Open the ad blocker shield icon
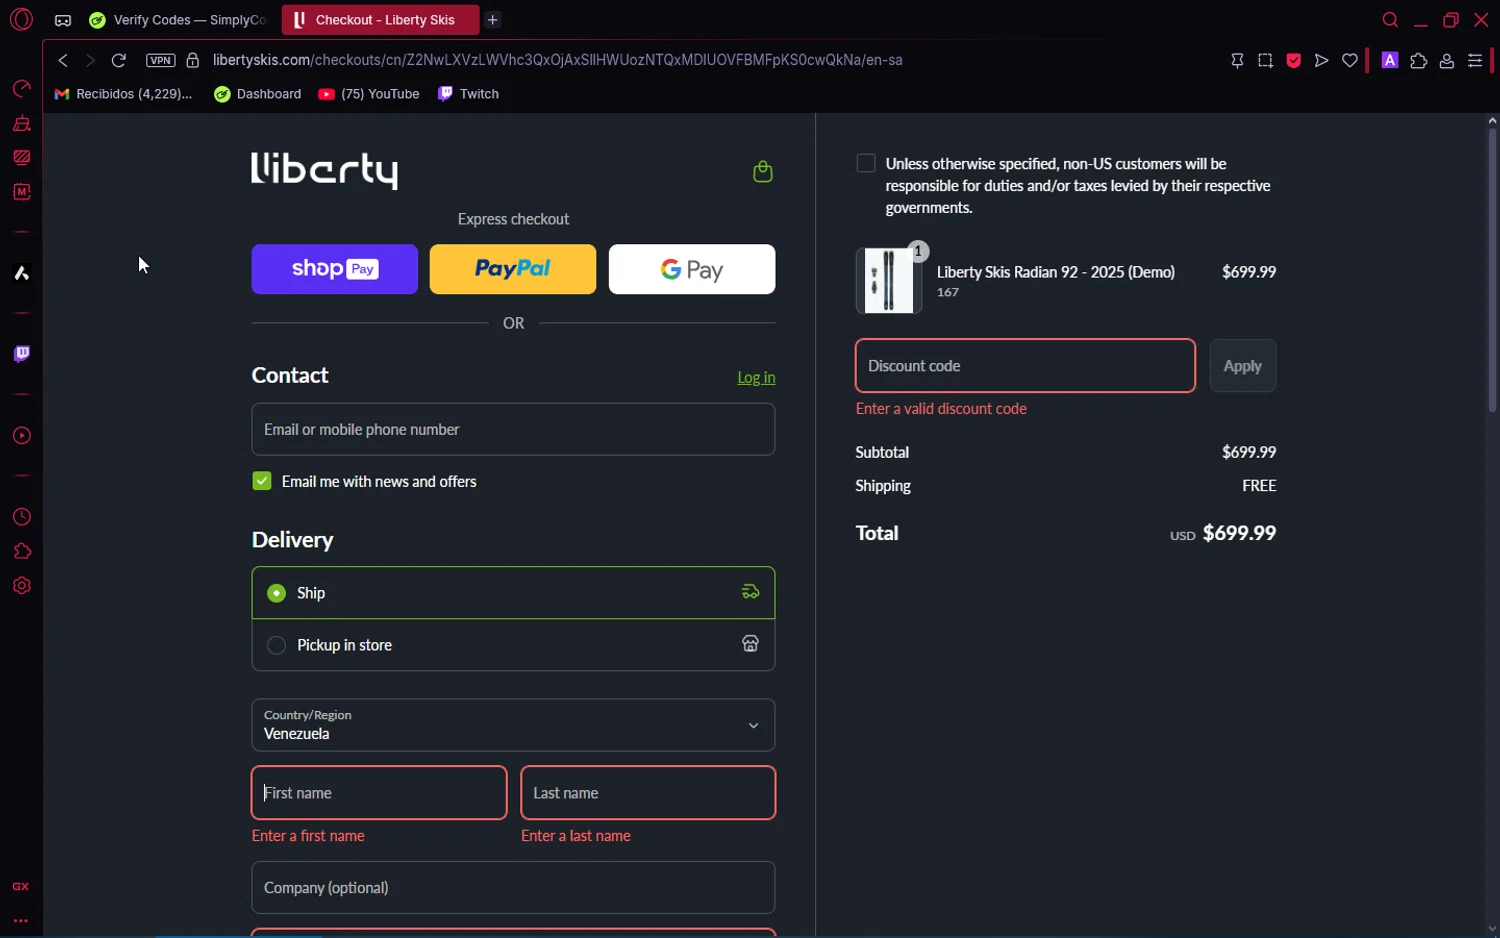This screenshot has height=938, width=1500. (x=1293, y=61)
